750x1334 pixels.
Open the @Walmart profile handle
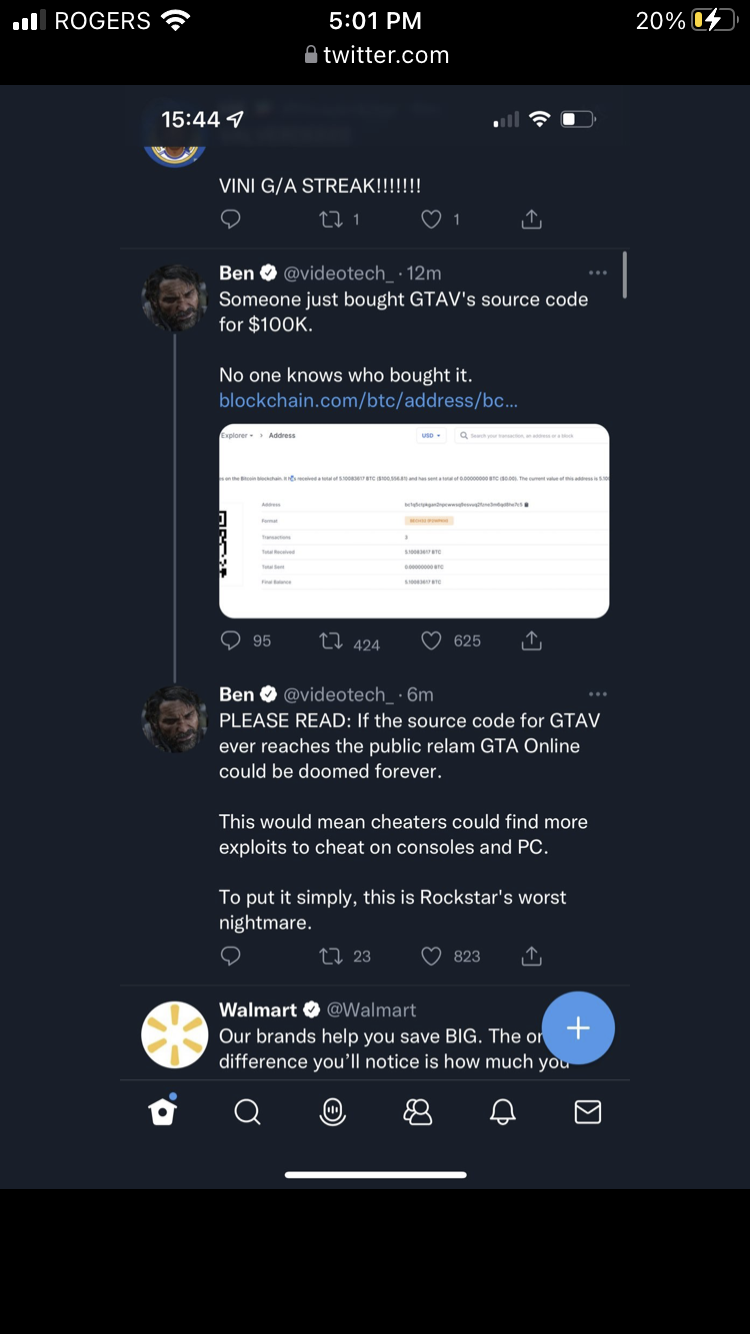pyautogui.click(x=371, y=1010)
